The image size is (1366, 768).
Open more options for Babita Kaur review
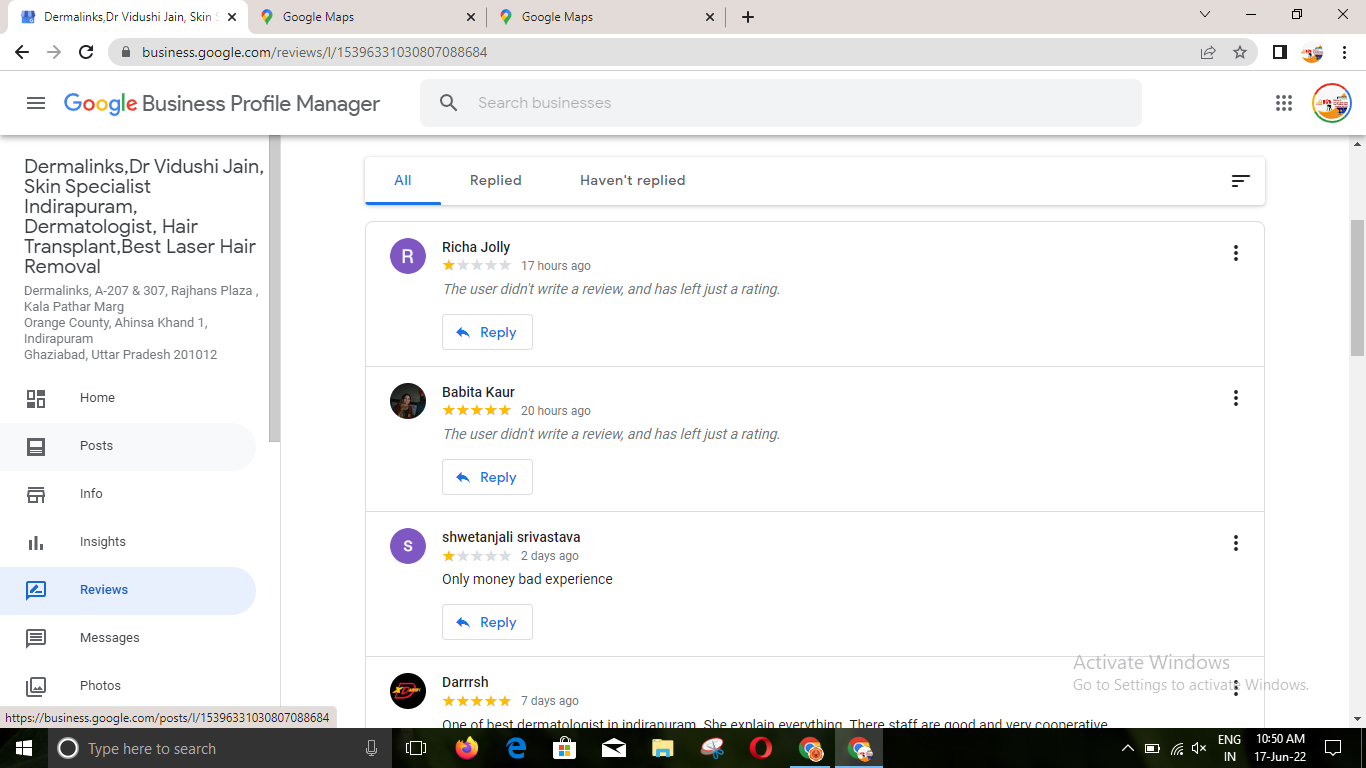pyautogui.click(x=1236, y=398)
